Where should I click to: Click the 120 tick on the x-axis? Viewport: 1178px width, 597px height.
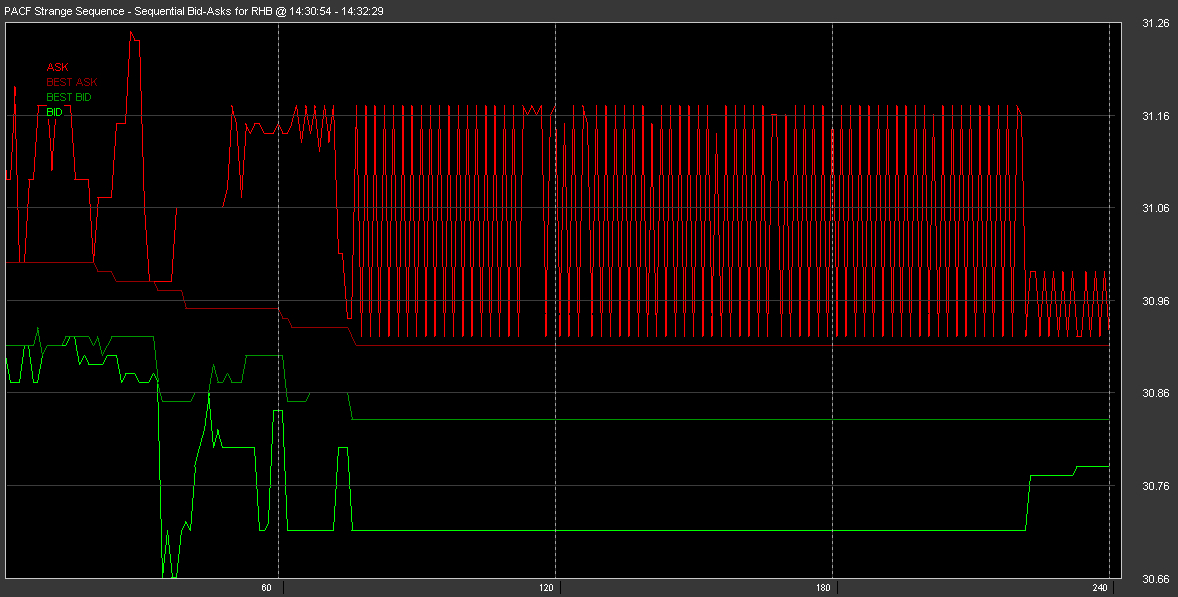(545, 588)
